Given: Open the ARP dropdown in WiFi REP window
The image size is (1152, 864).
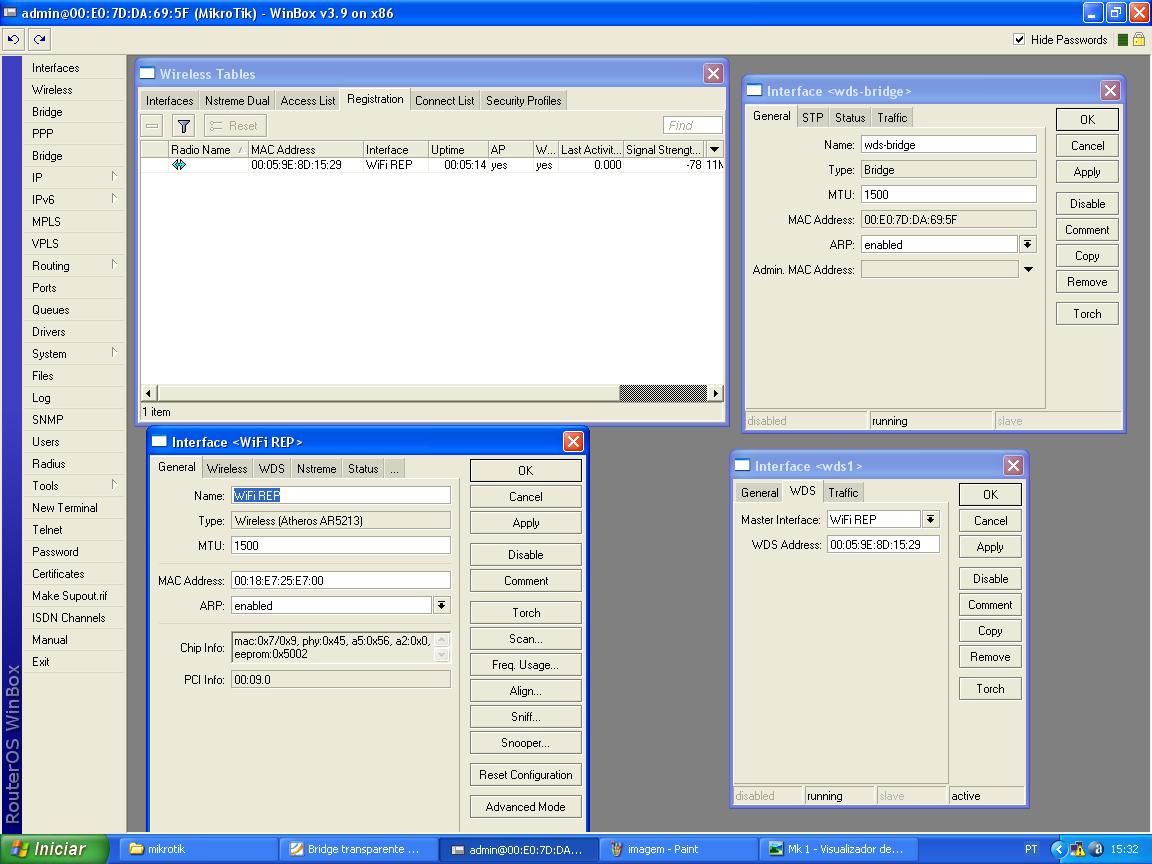Looking at the screenshot, I should [x=442, y=605].
